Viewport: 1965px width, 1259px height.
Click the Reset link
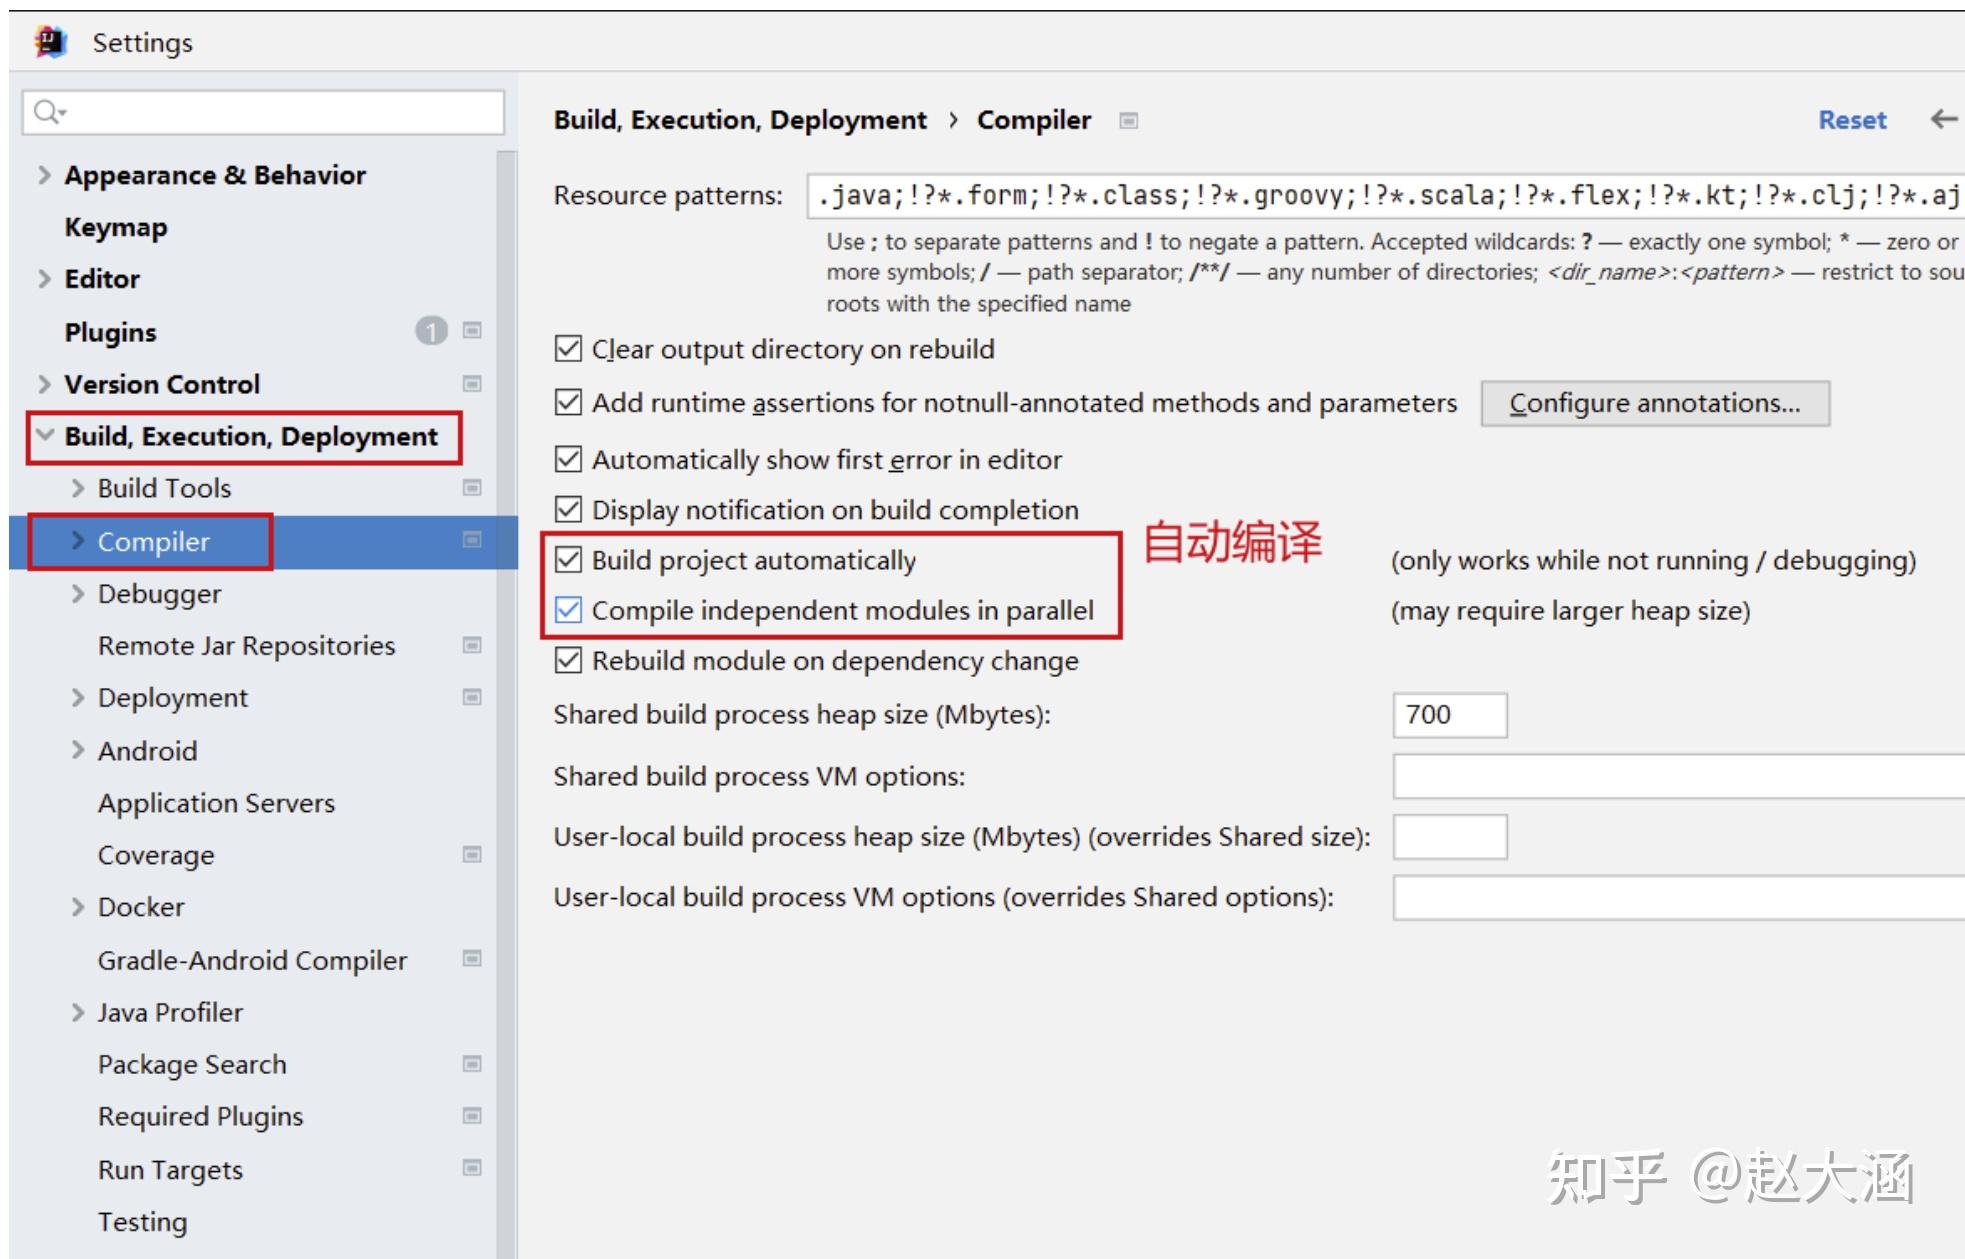tap(1851, 120)
